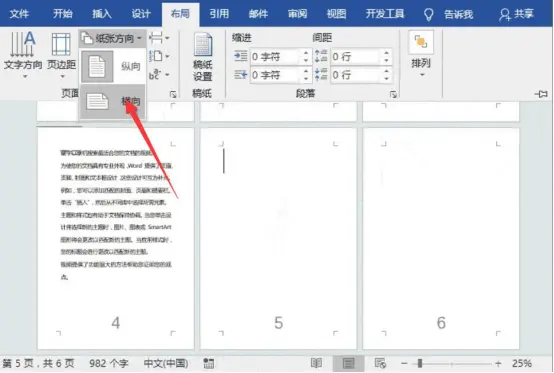
Task: Open the 文字方向 text direction tool
Action: click(x=23, y=55)
